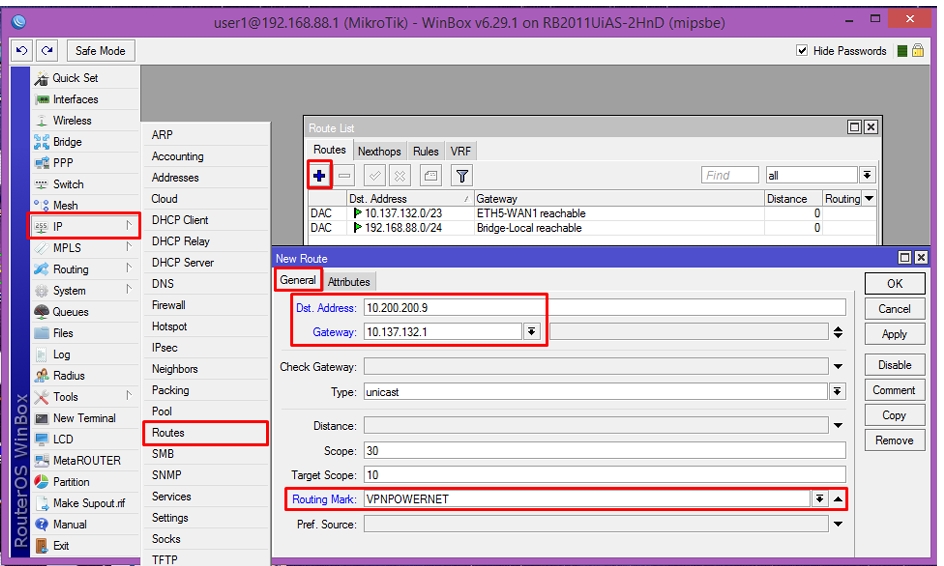Image resolution: width=944 pixels, height=566 pixels.
Task: Collapse the Routing Mark field with up arrow
Action: point(837,499)
